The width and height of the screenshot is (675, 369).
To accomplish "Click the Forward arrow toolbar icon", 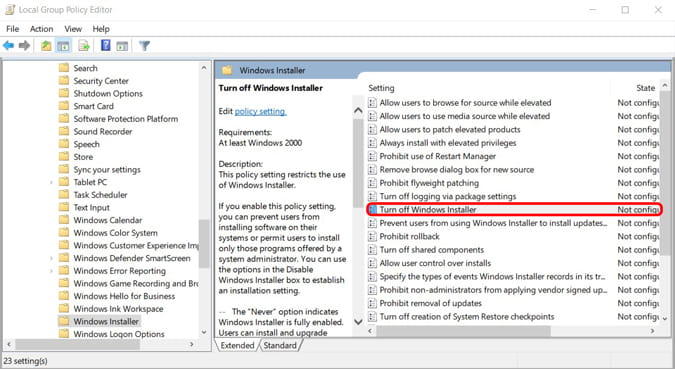I will click(25, 45).
